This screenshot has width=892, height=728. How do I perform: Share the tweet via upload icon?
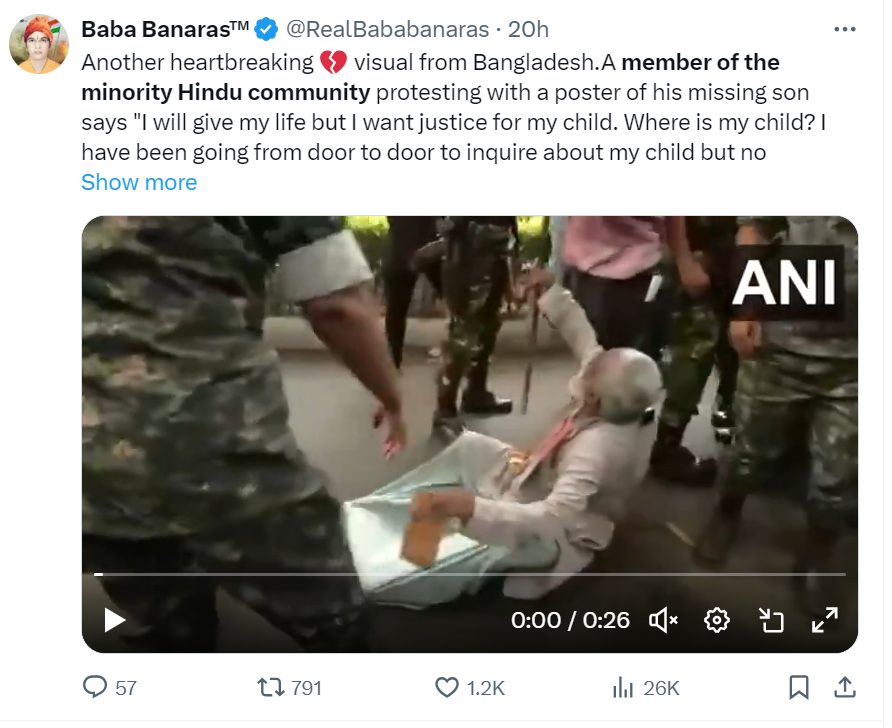tap(845, 687)
